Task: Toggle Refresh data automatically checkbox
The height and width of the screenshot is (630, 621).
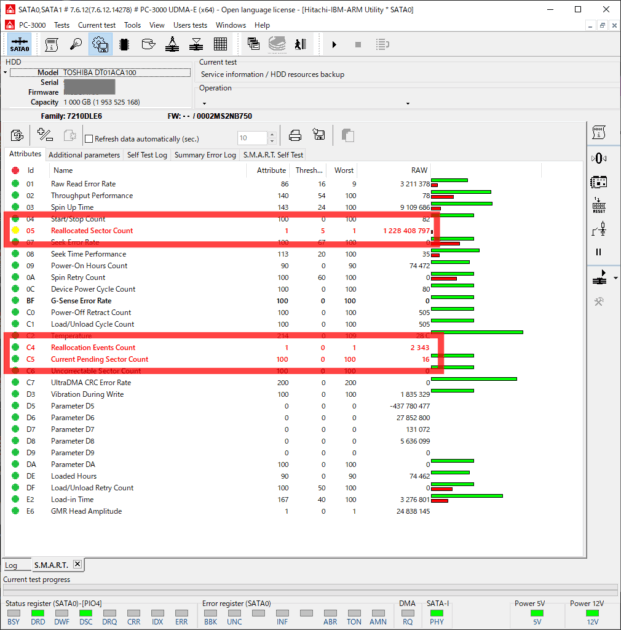Action: (x=89, y=139)
